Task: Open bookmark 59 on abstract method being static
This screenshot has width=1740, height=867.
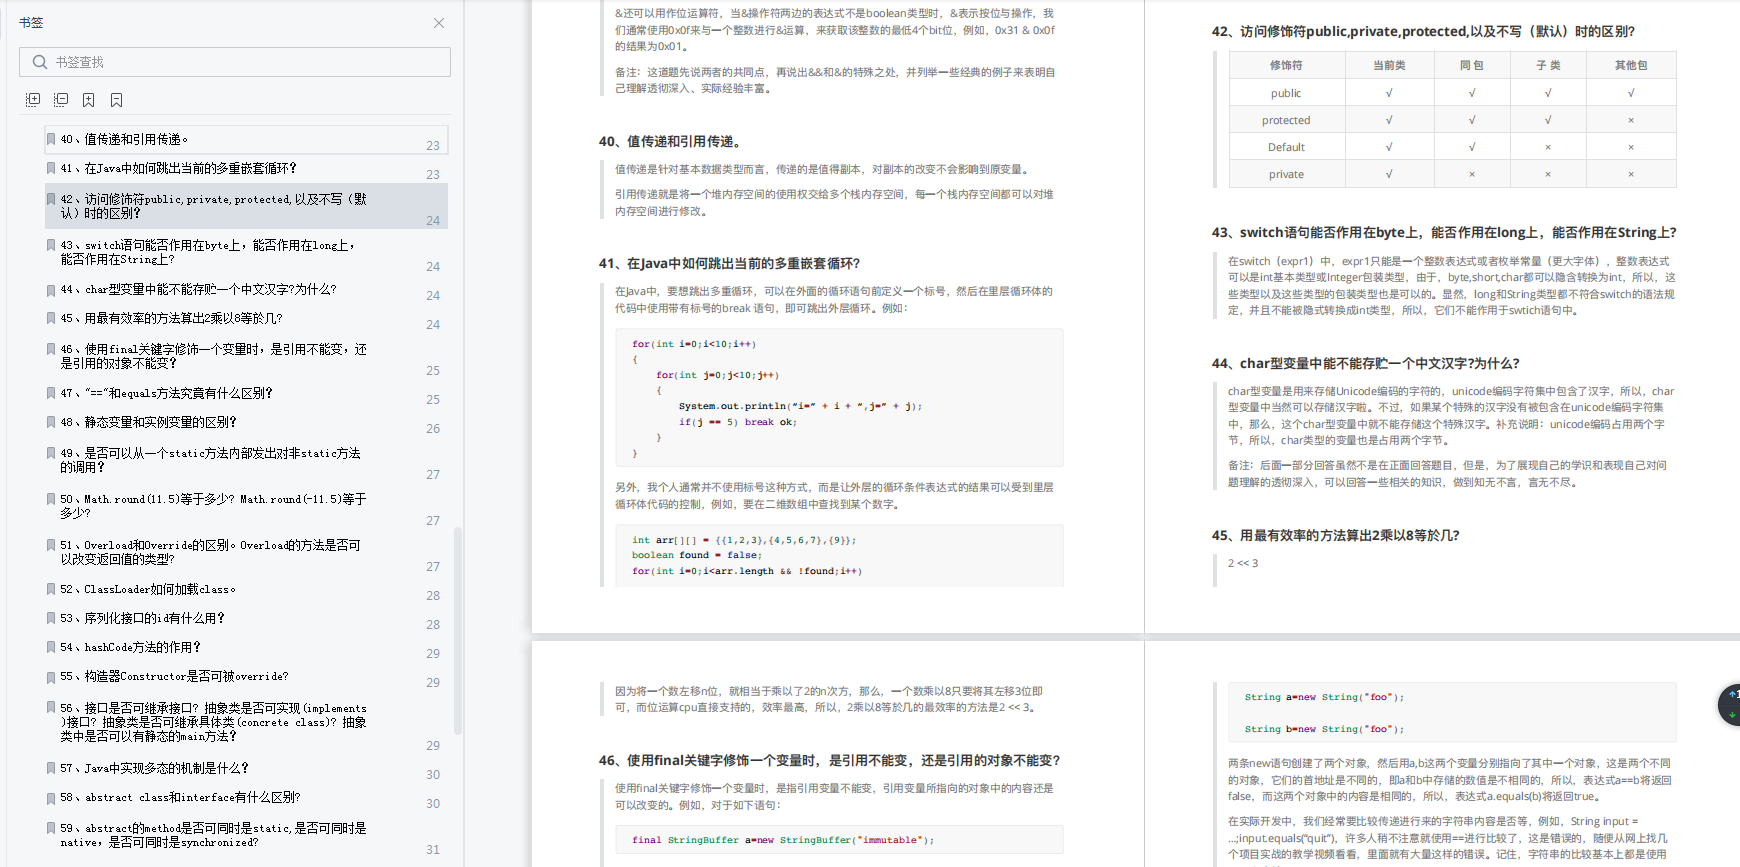Action: tap(246, 835)
